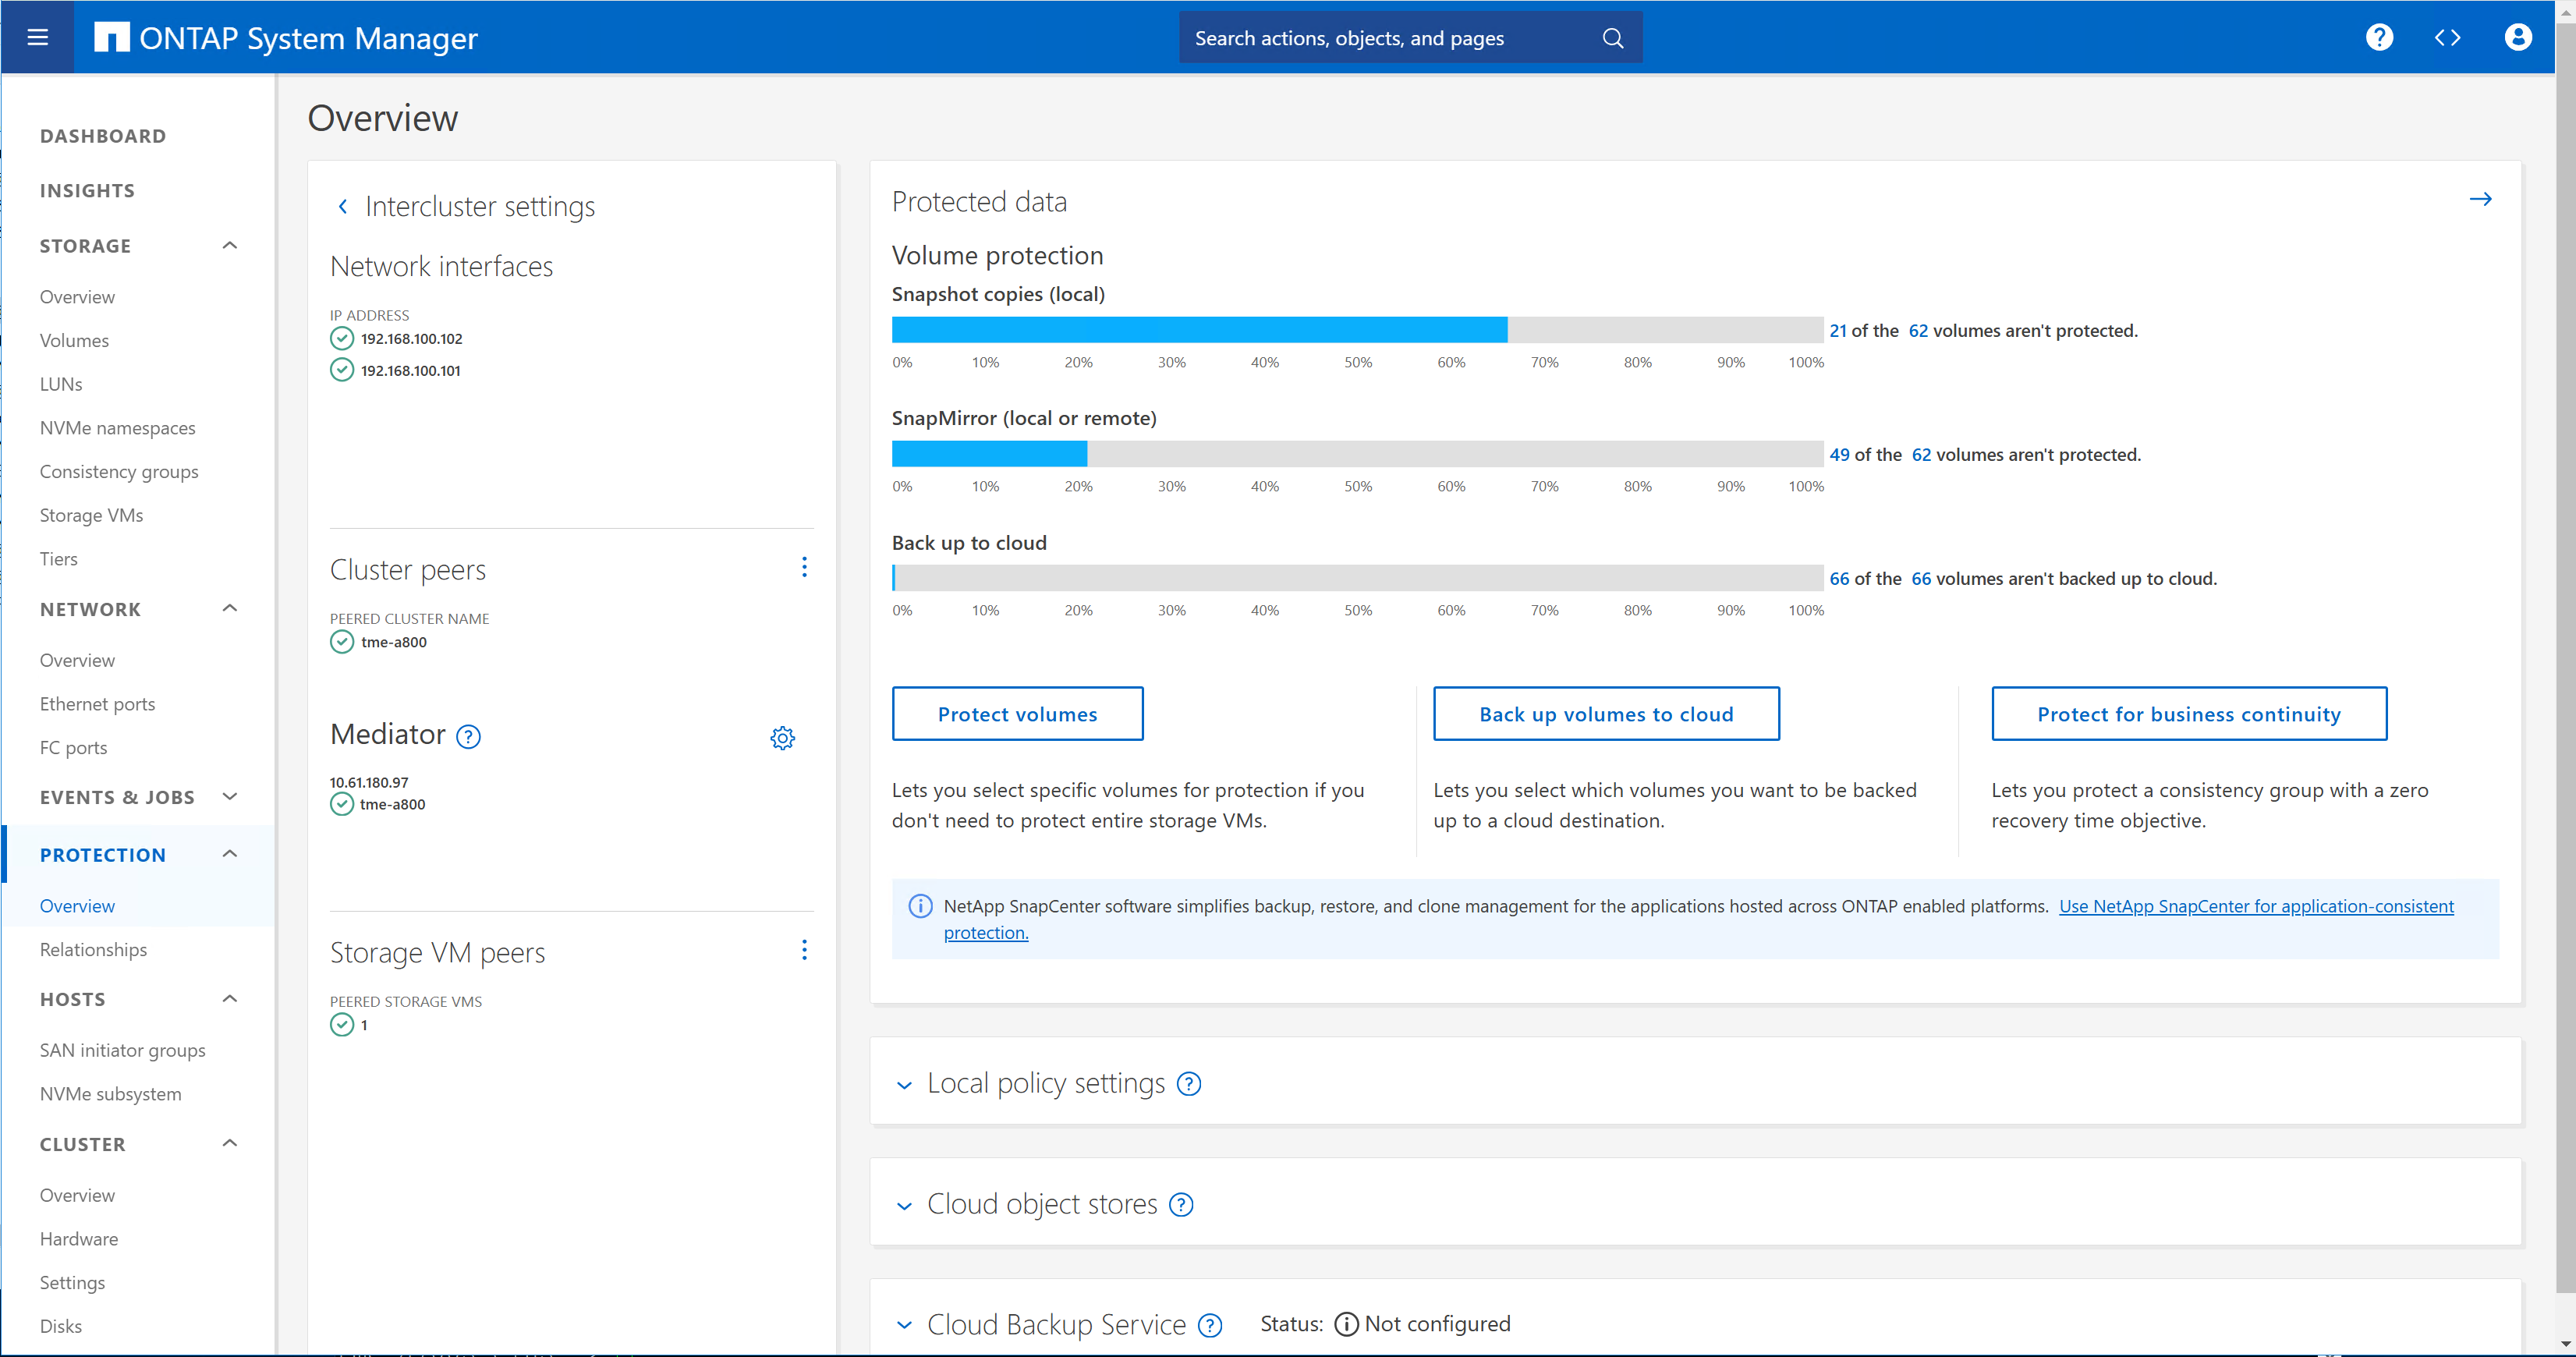Click the help question mark icon in header
Image resolution: width=2576 pixels, height=1357 pixels.
2379,38
